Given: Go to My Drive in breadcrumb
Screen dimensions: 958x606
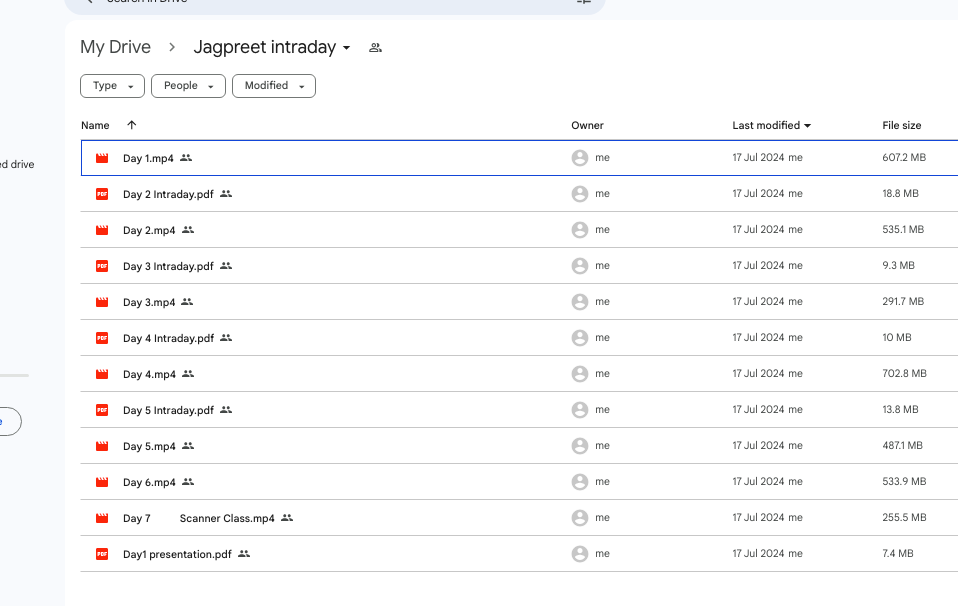Looking at the screenshot, I should pyautogui.click(x=115, y=47).
